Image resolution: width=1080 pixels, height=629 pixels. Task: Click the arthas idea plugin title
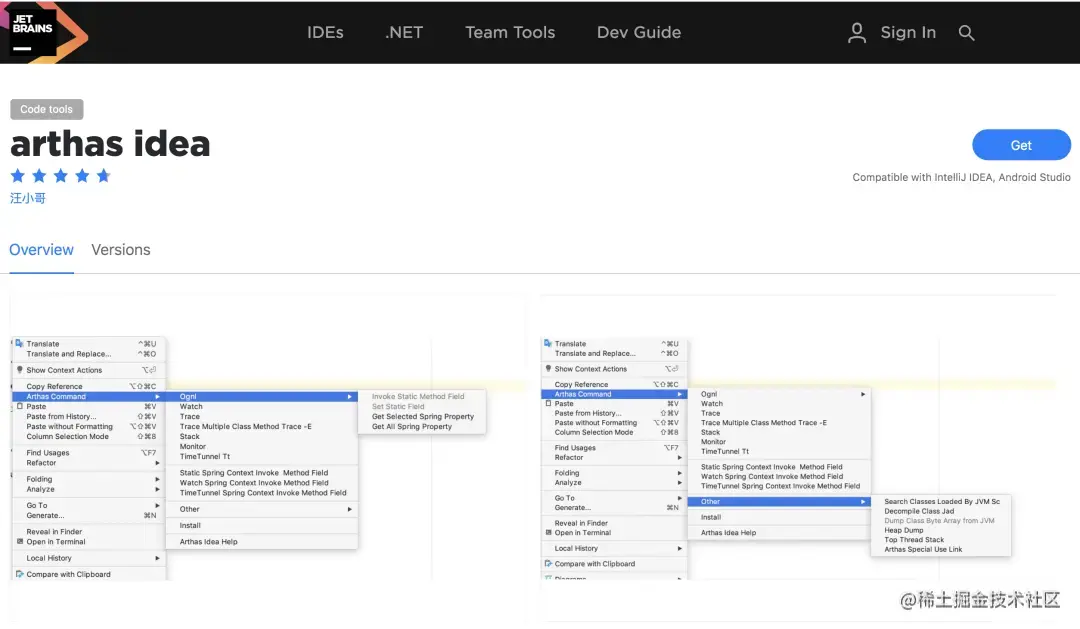(110, 143)
